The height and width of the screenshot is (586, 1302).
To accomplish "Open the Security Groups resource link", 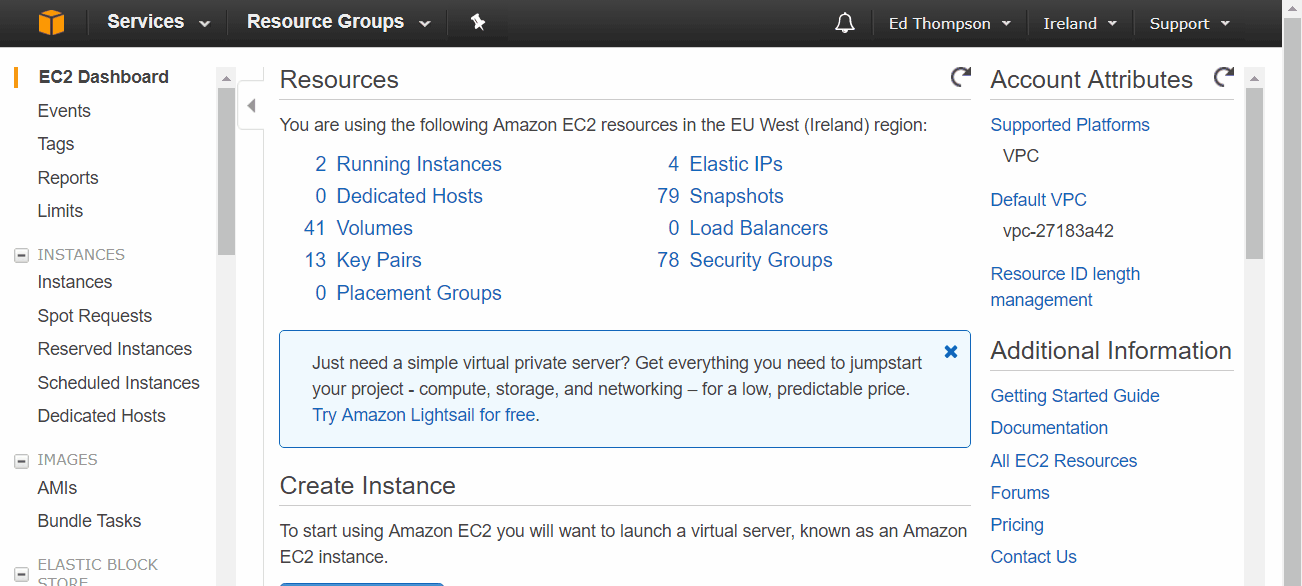I will tap(761, 260).
